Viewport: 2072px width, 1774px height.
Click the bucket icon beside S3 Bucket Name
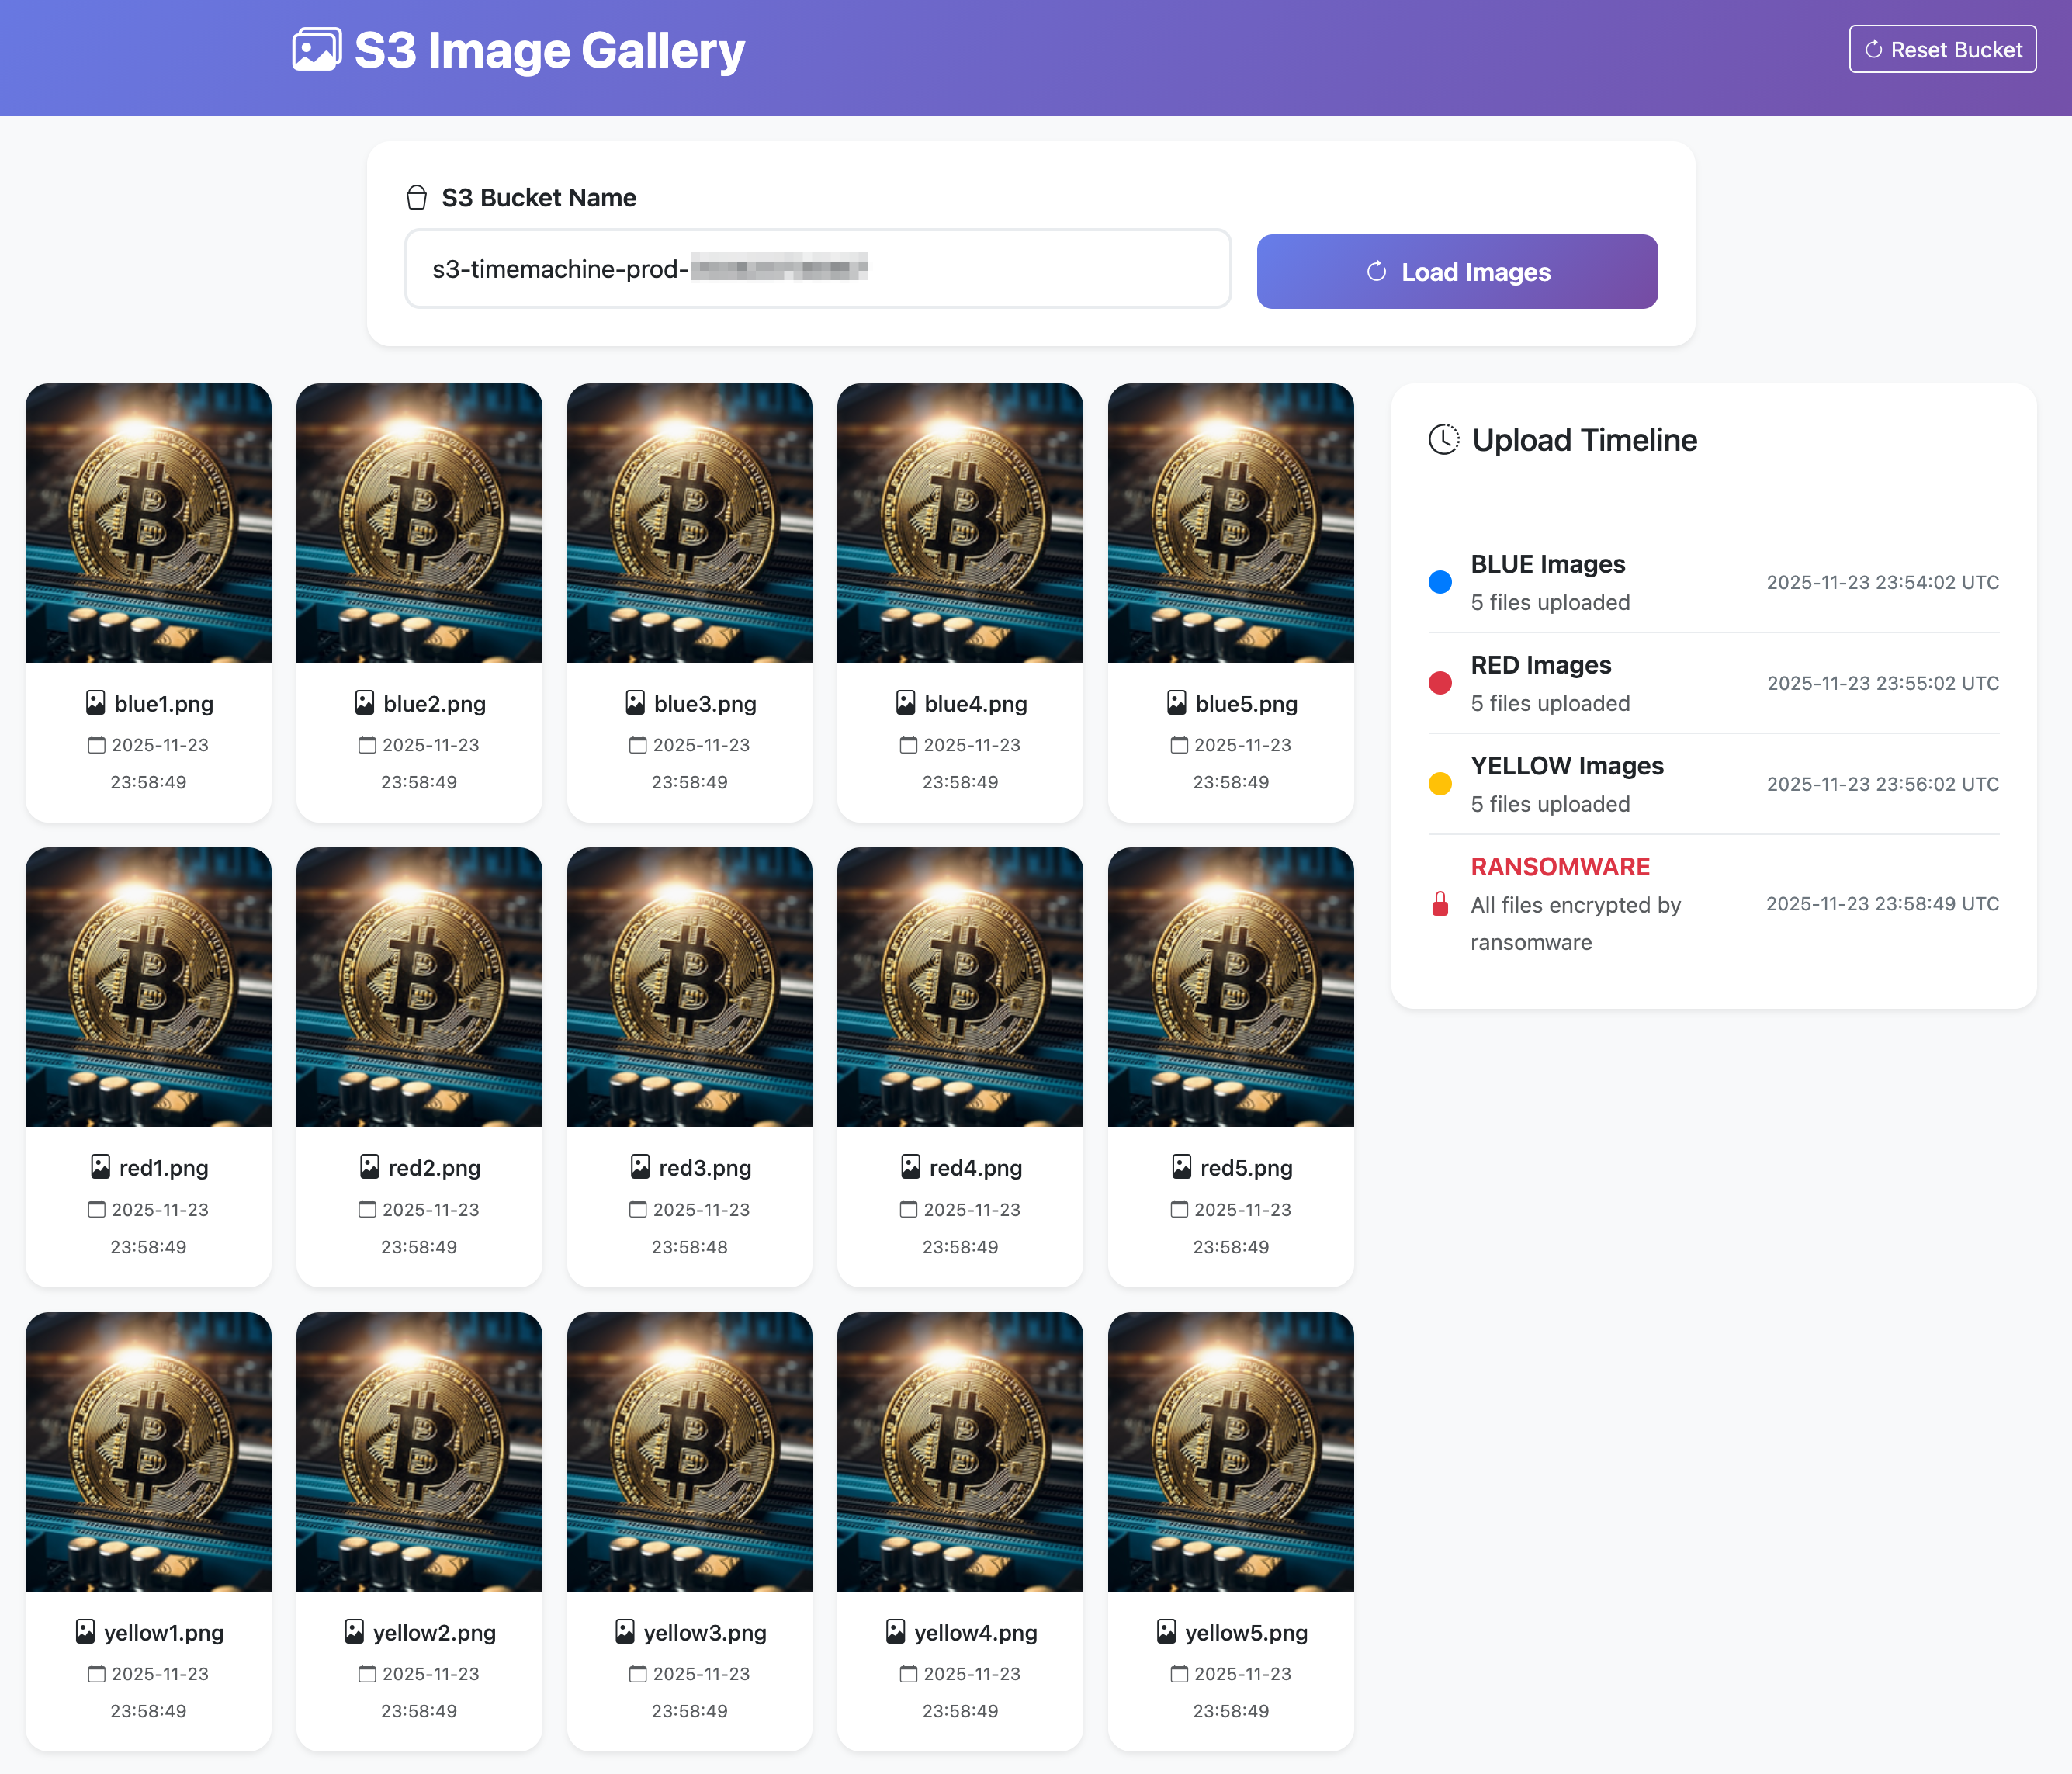point(417,198)
